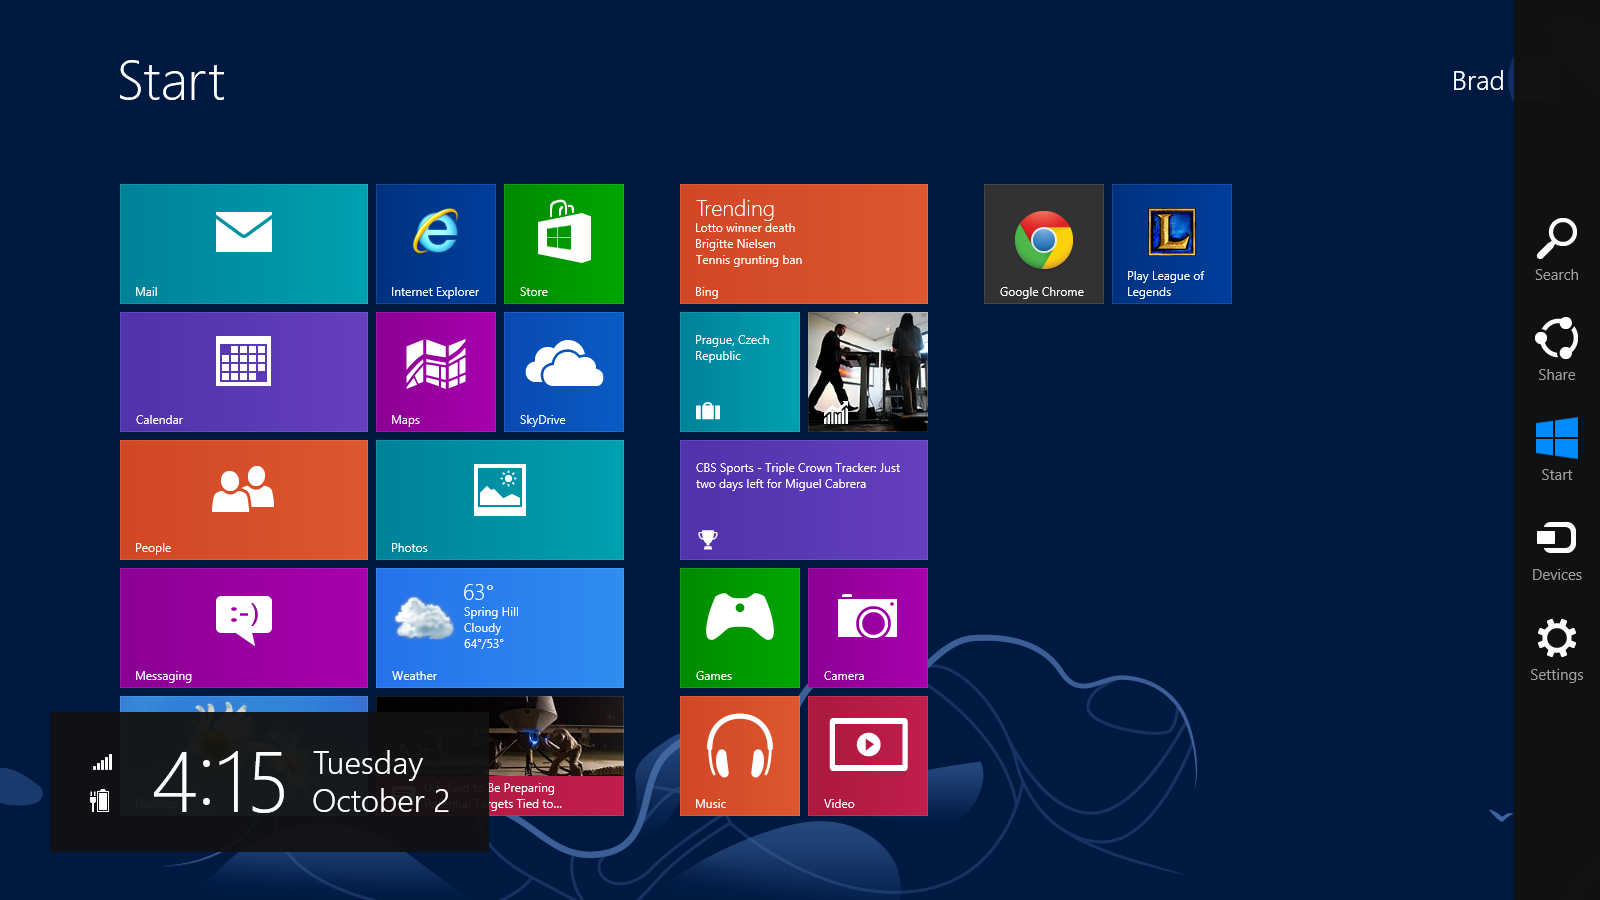The height and width of the screenshot is (900, 1600).
Task: Open the Music tile
Action: coord(740,756)
